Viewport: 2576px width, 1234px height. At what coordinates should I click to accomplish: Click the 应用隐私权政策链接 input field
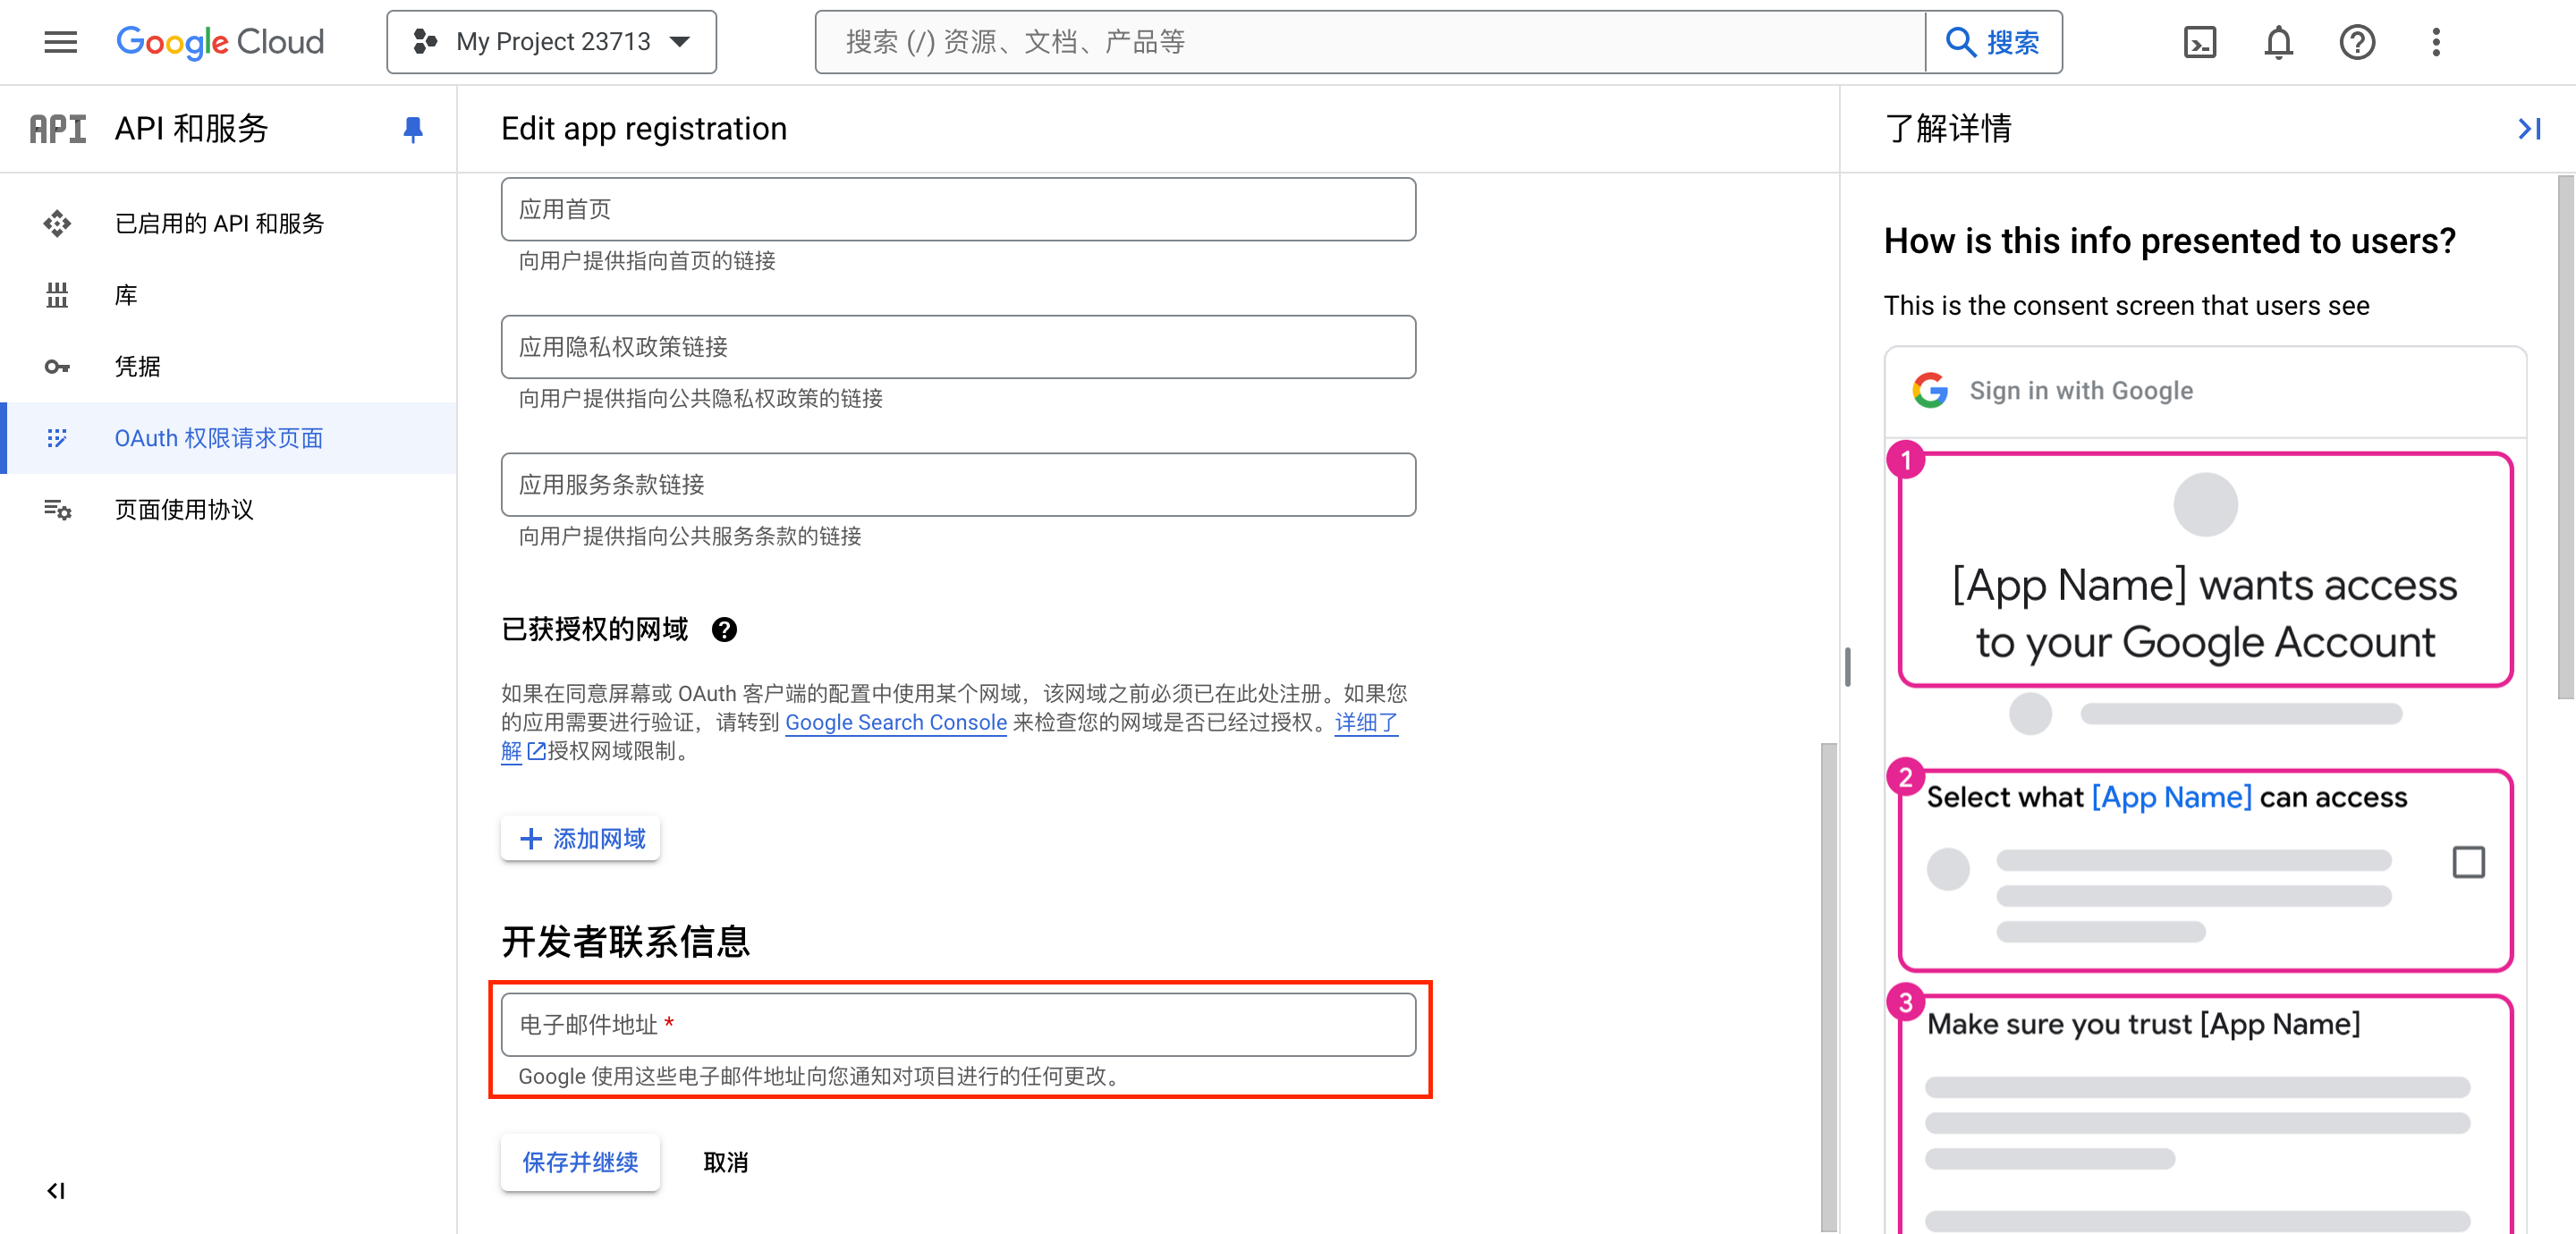958,347
